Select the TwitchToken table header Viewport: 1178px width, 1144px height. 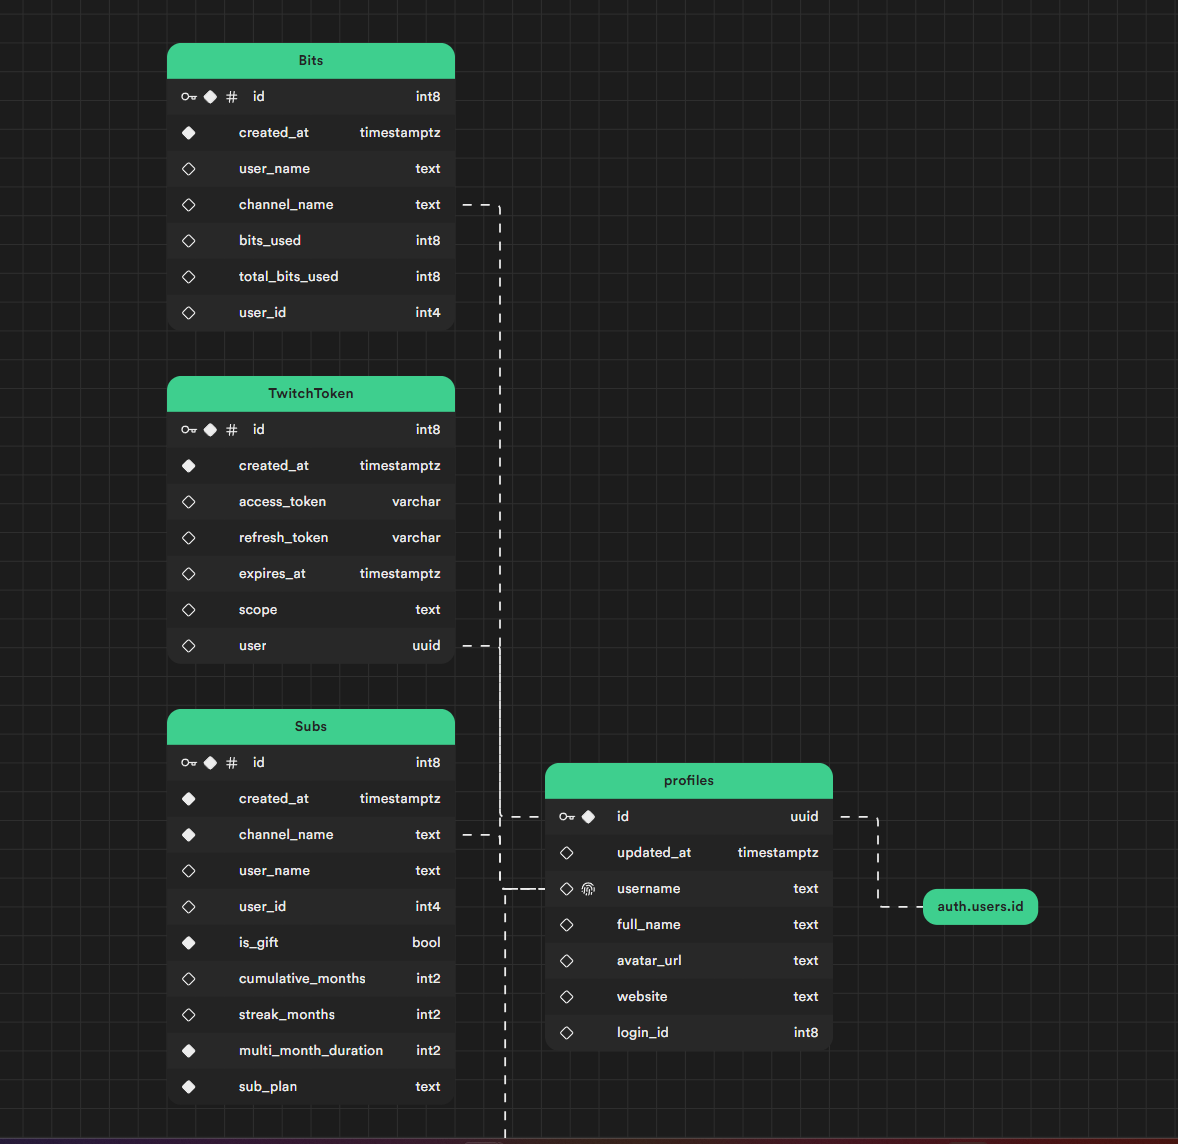pos(311,394)
